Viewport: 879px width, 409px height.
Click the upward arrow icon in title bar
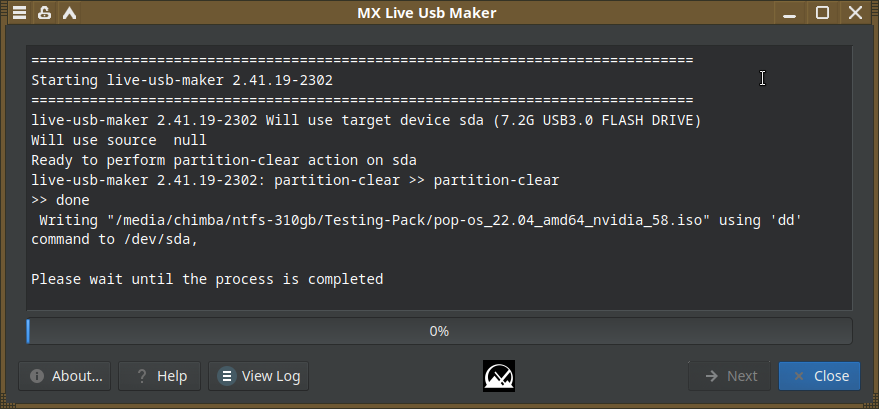point(69,13)
